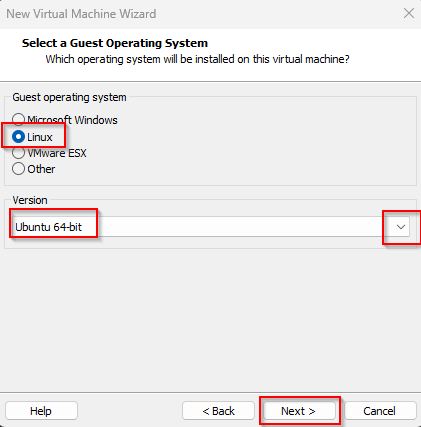Image resolution: width=421 pixels, height=427 pixels.
Task: Click the Help button
Action: pyautogui.click(x=41, y=411)
